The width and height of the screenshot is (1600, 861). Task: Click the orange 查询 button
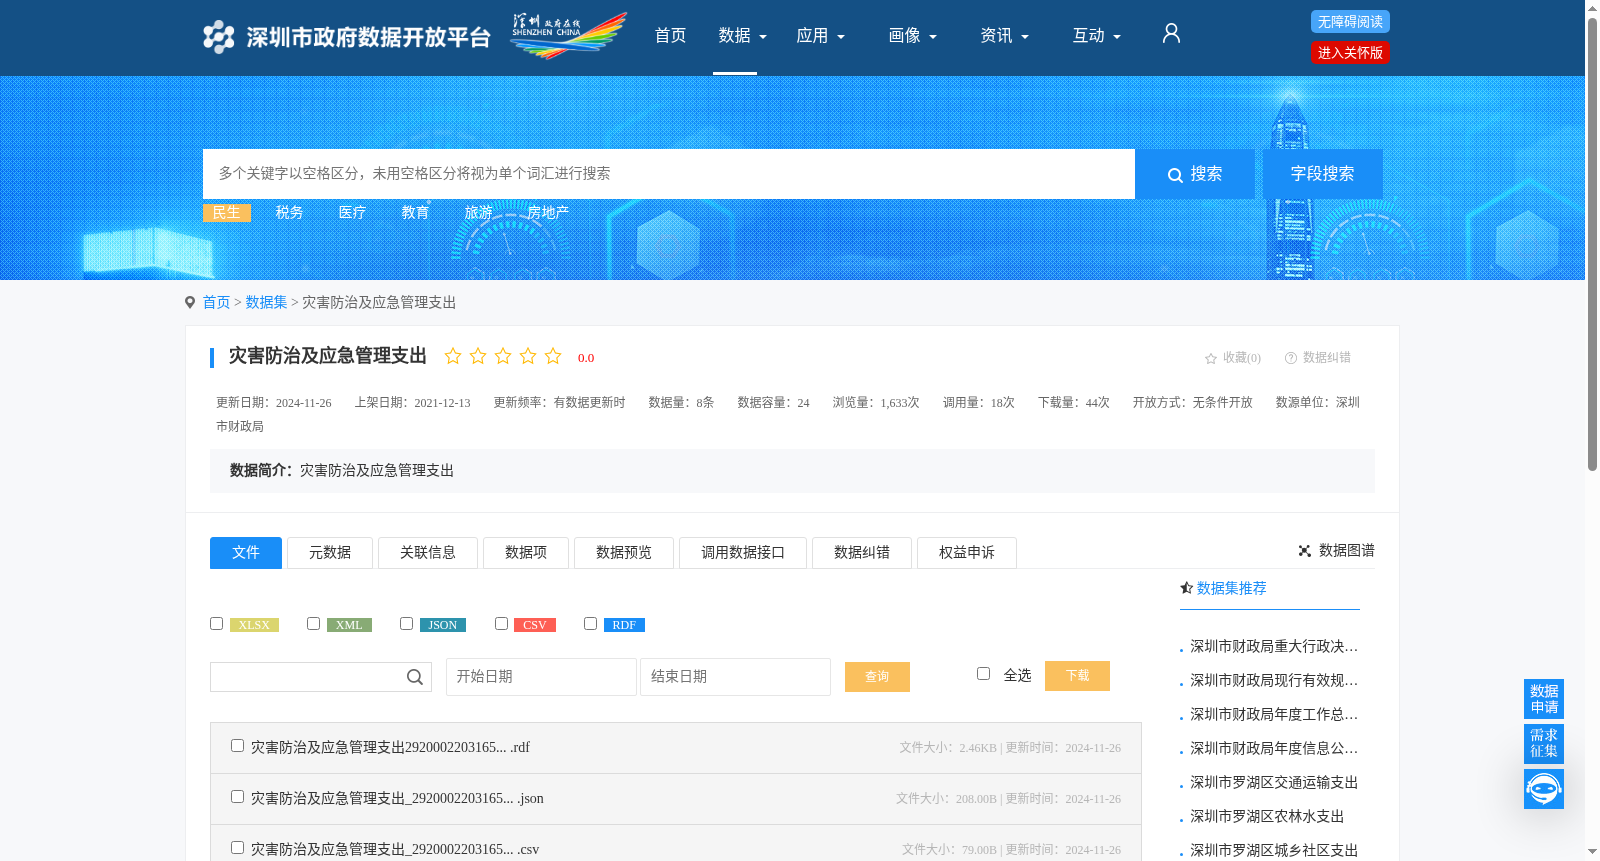pyautogui.click(x=877, y=677)
